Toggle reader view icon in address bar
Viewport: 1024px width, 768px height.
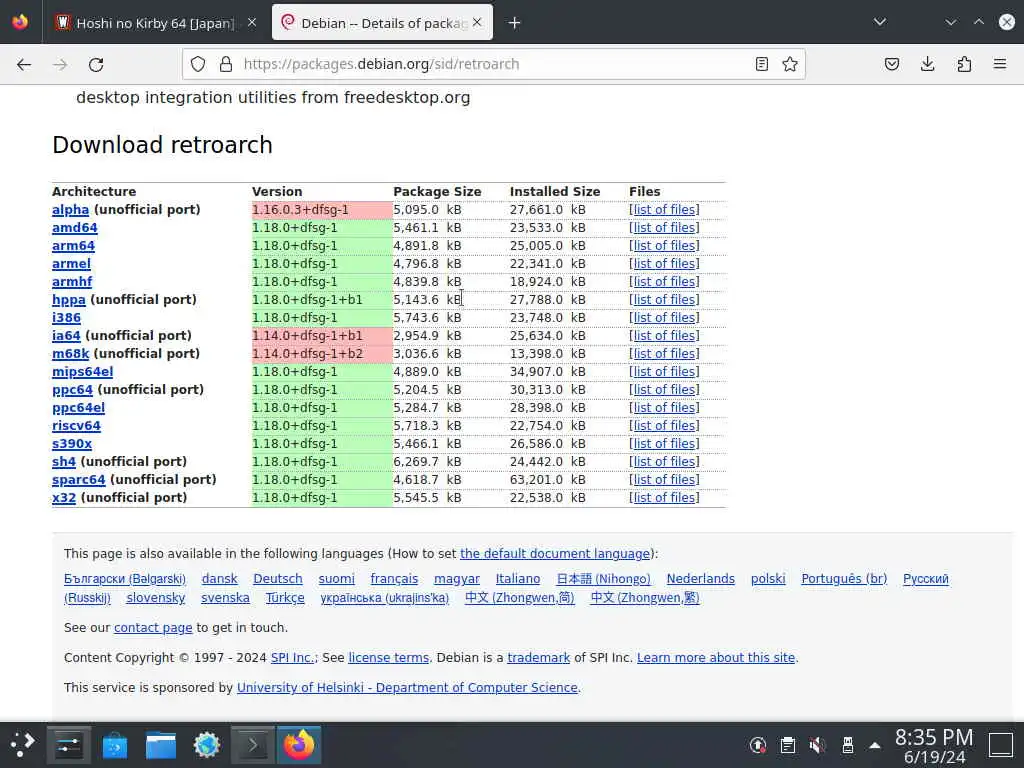click(x=761, y=64)
